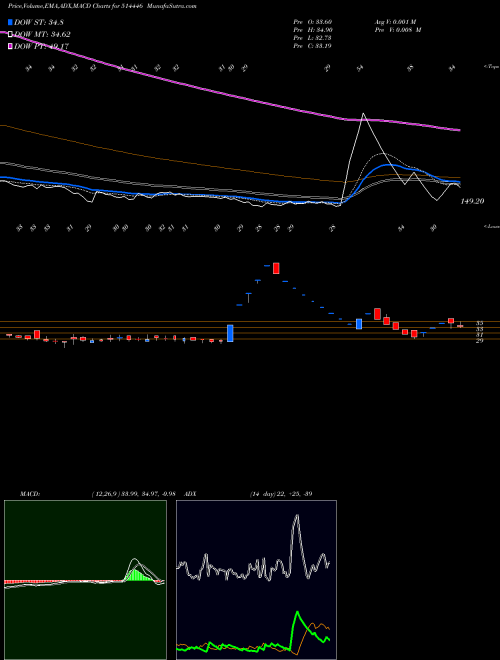This screenshot has width=500, height=660.
Task: Click the green +DI spike in ADX panel
Action: pyautogui.click(x=297, y=612)
